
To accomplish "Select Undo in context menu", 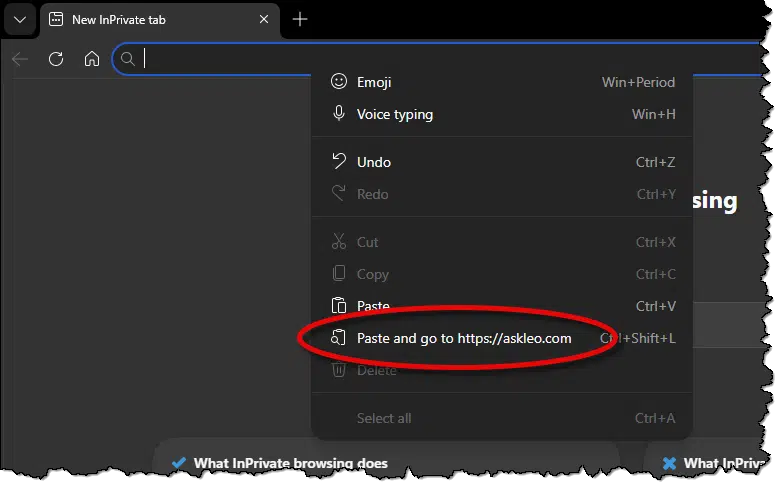I will point(502,162).
